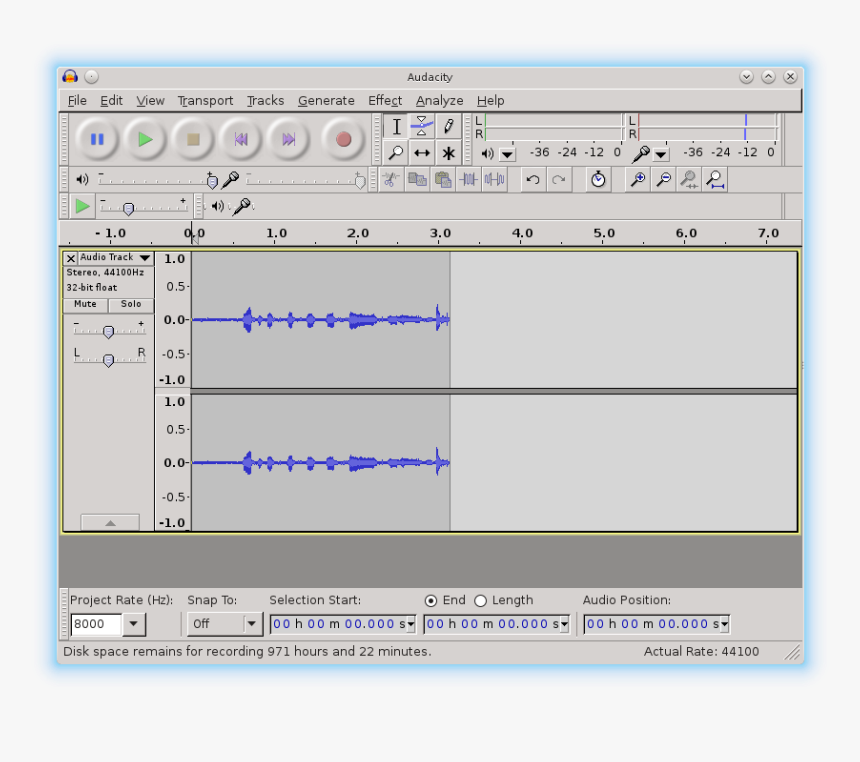860x762 pixels.
Task: Select the Multi-Tool mode
Action: 448,152
